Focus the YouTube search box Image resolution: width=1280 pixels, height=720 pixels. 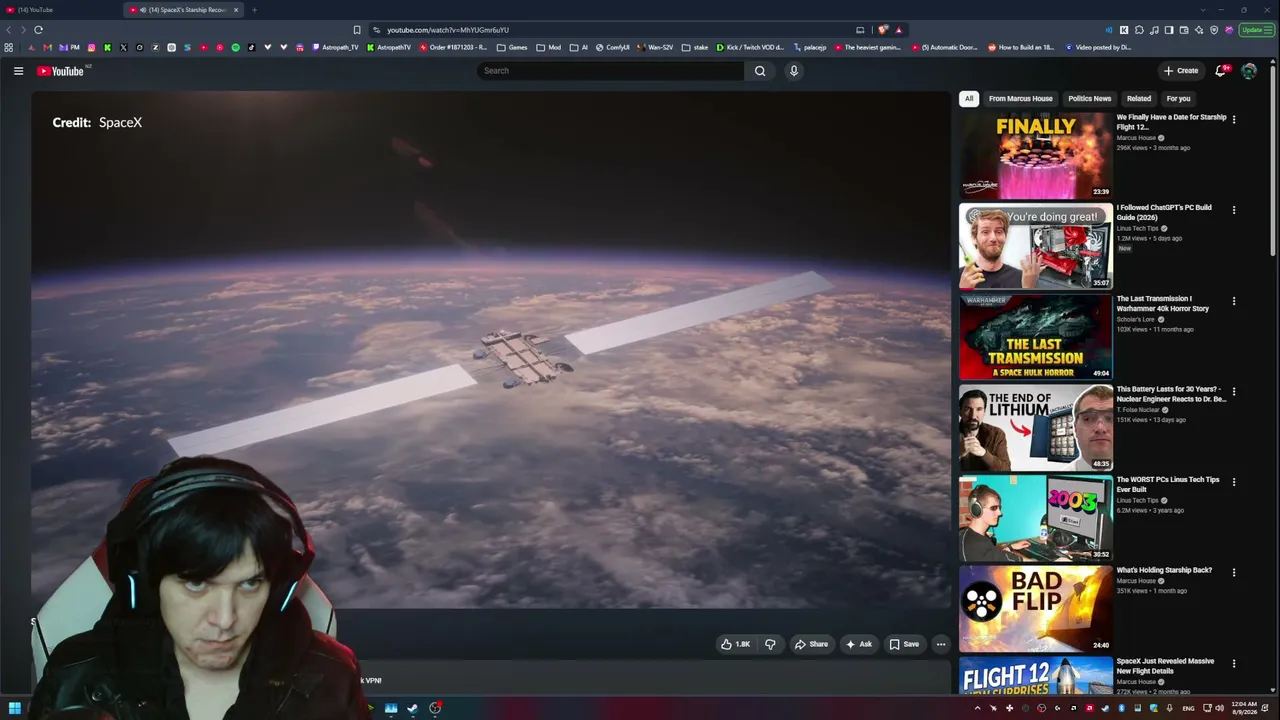[x=610, y=71]
